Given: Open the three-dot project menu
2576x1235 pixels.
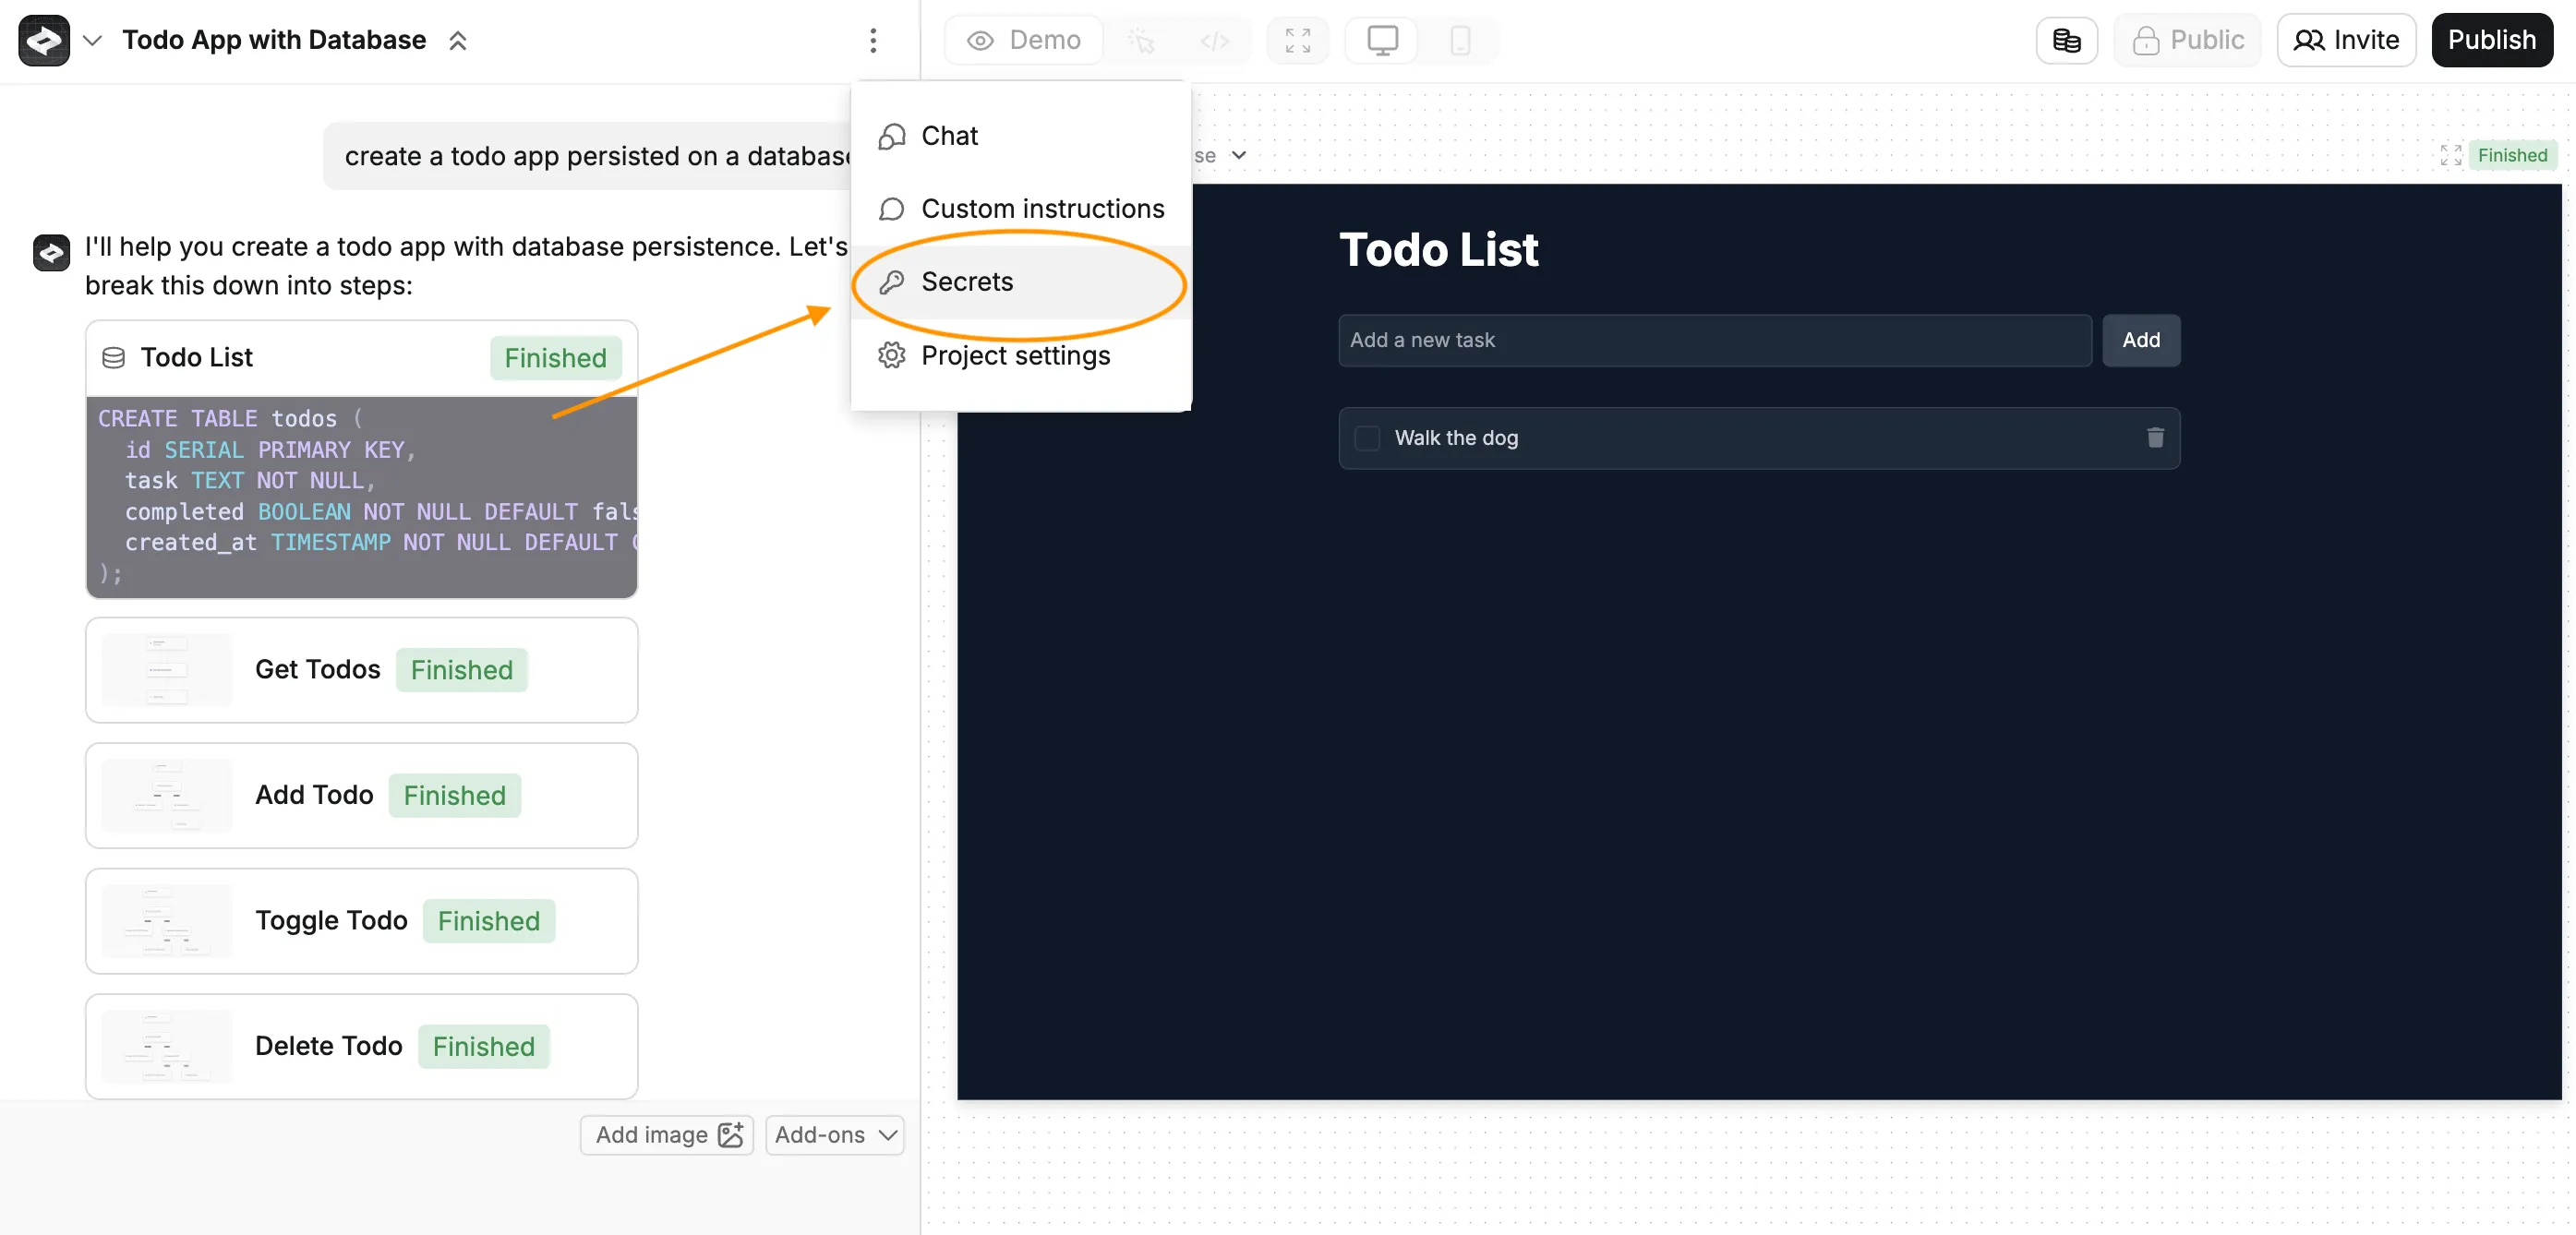Looking at the screenshot, I should click(x=873, y=40).
